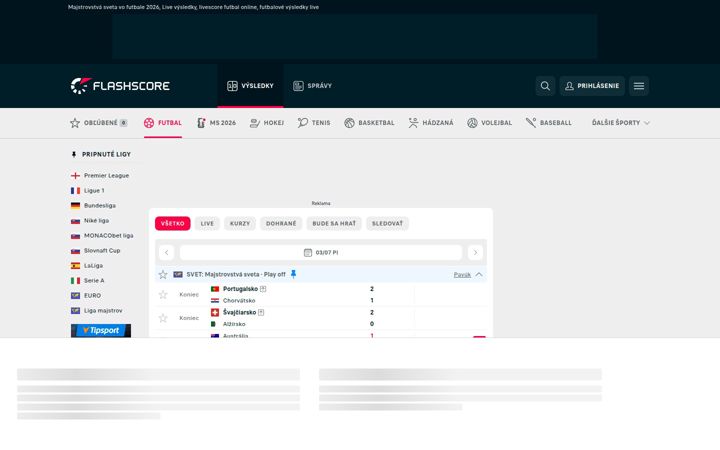The width and height of the screenshot is (720, 450).
Task: Open Slovnaft Cup in pinned leagues
Action: [x=96, y=251]
